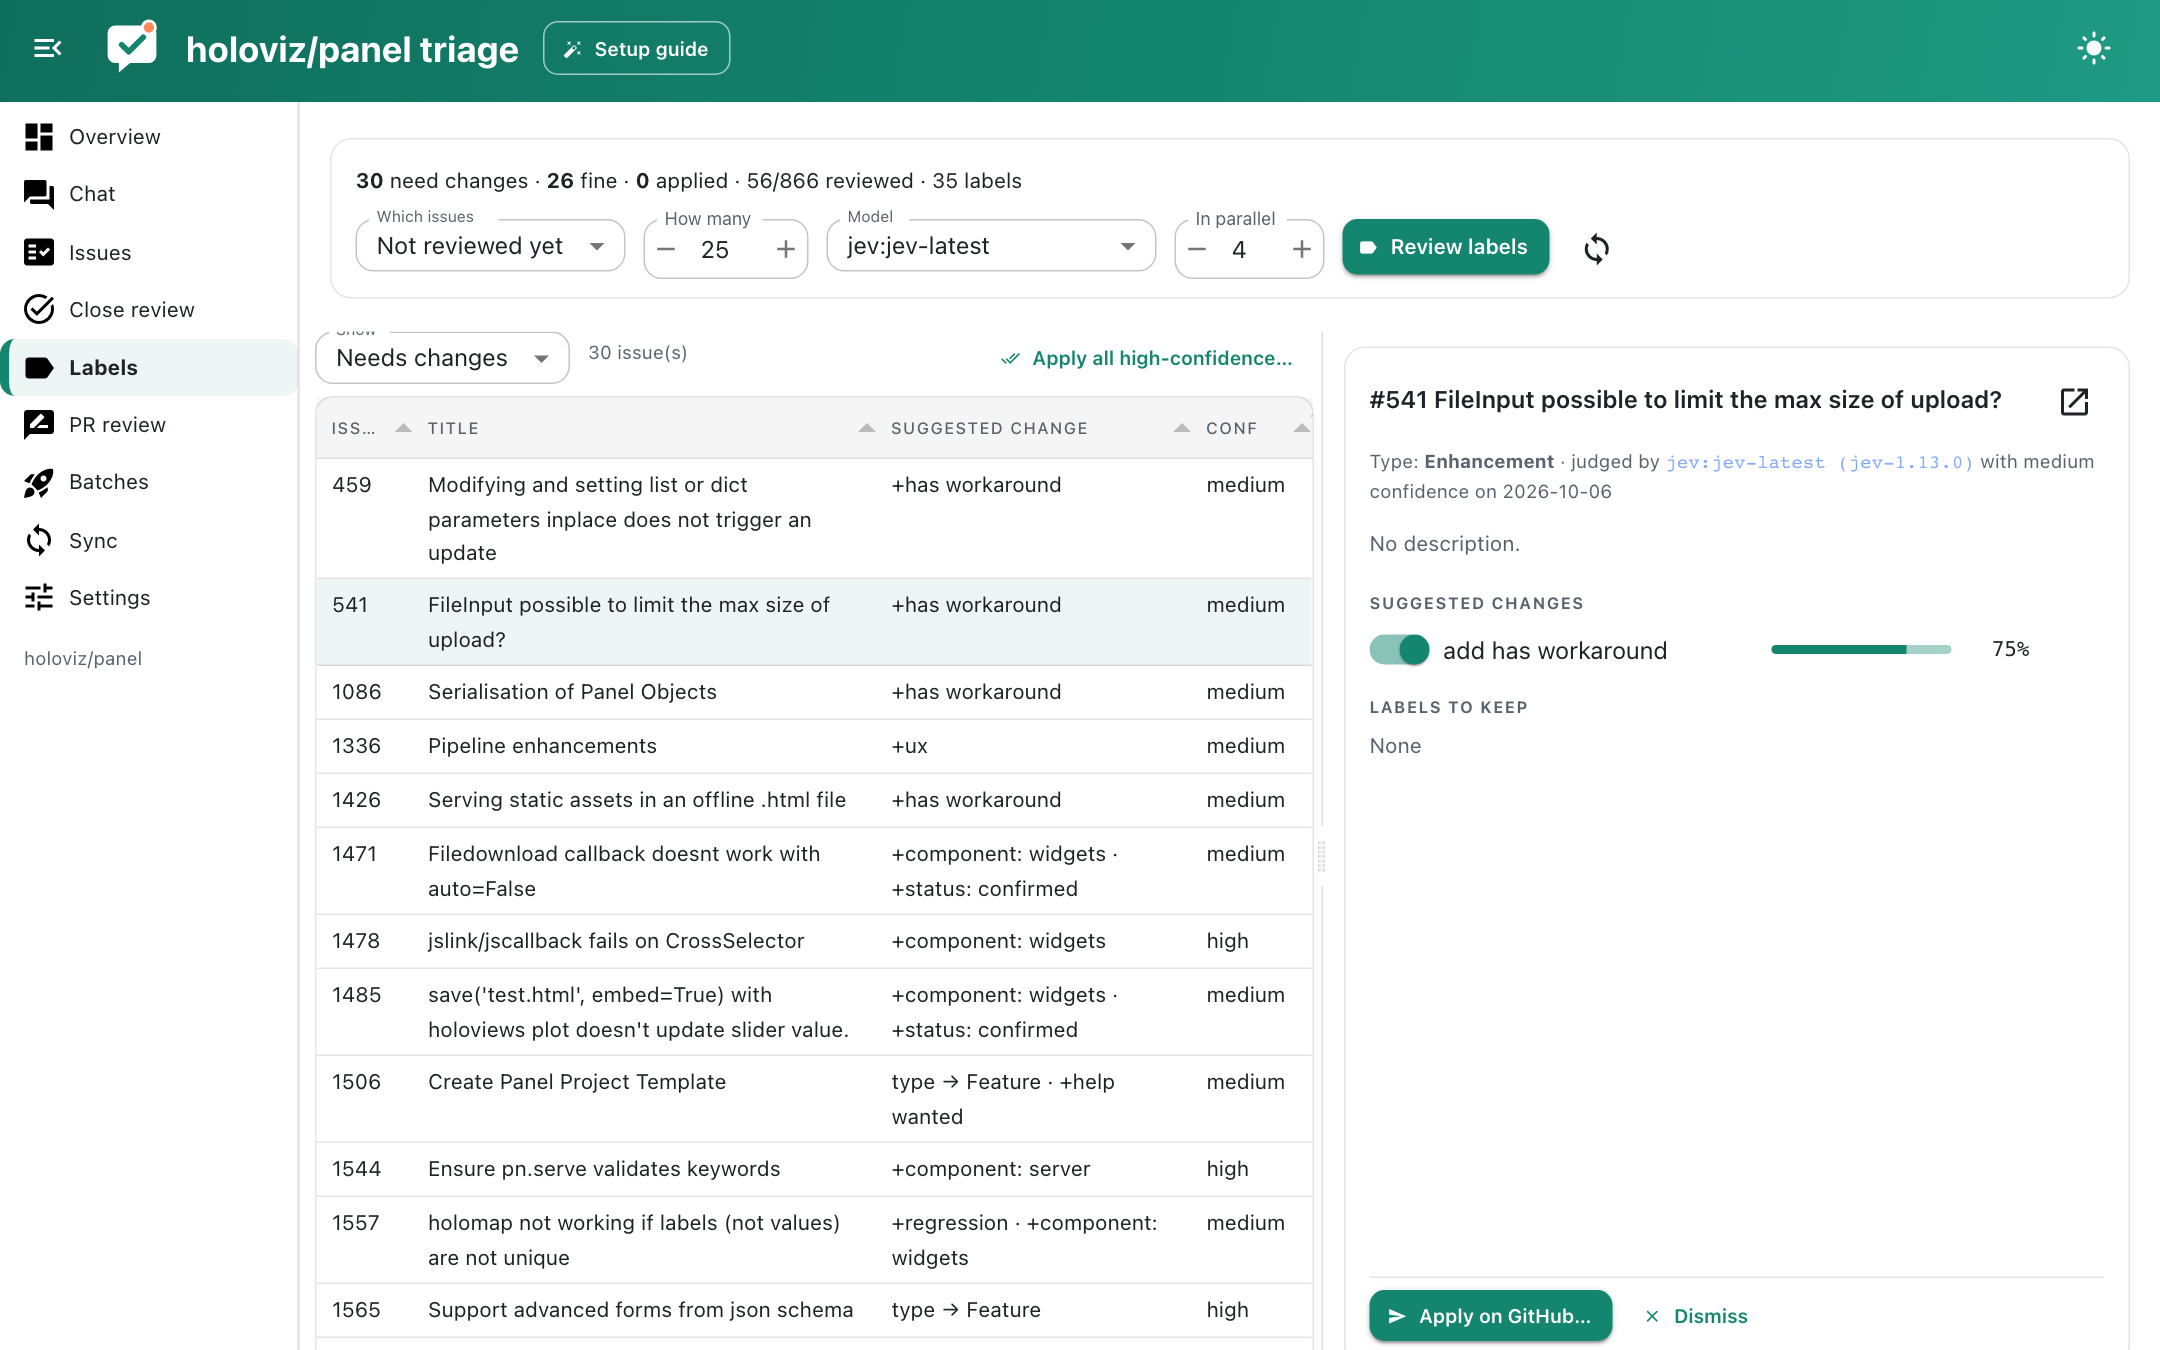Open issue #541 in new window icon
Screen dimensions: 2160x1350
[2074, 401]
